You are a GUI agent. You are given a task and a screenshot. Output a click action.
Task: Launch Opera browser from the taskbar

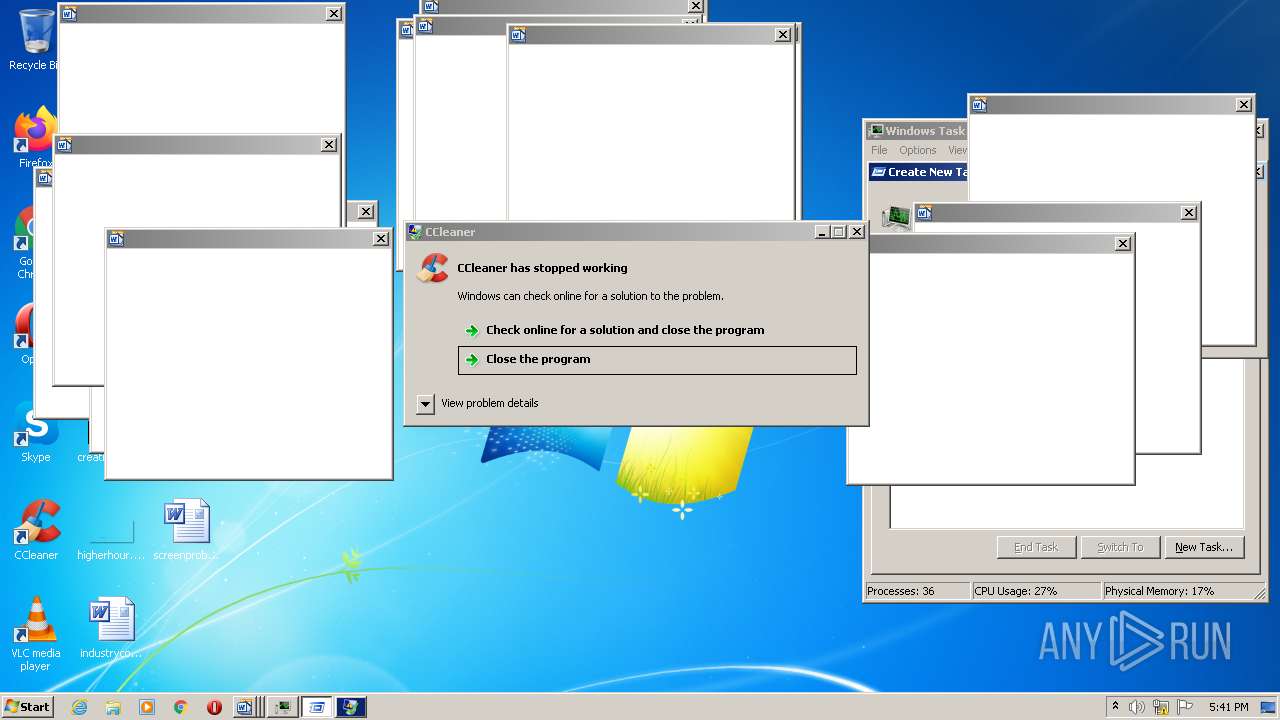point(214,707)
